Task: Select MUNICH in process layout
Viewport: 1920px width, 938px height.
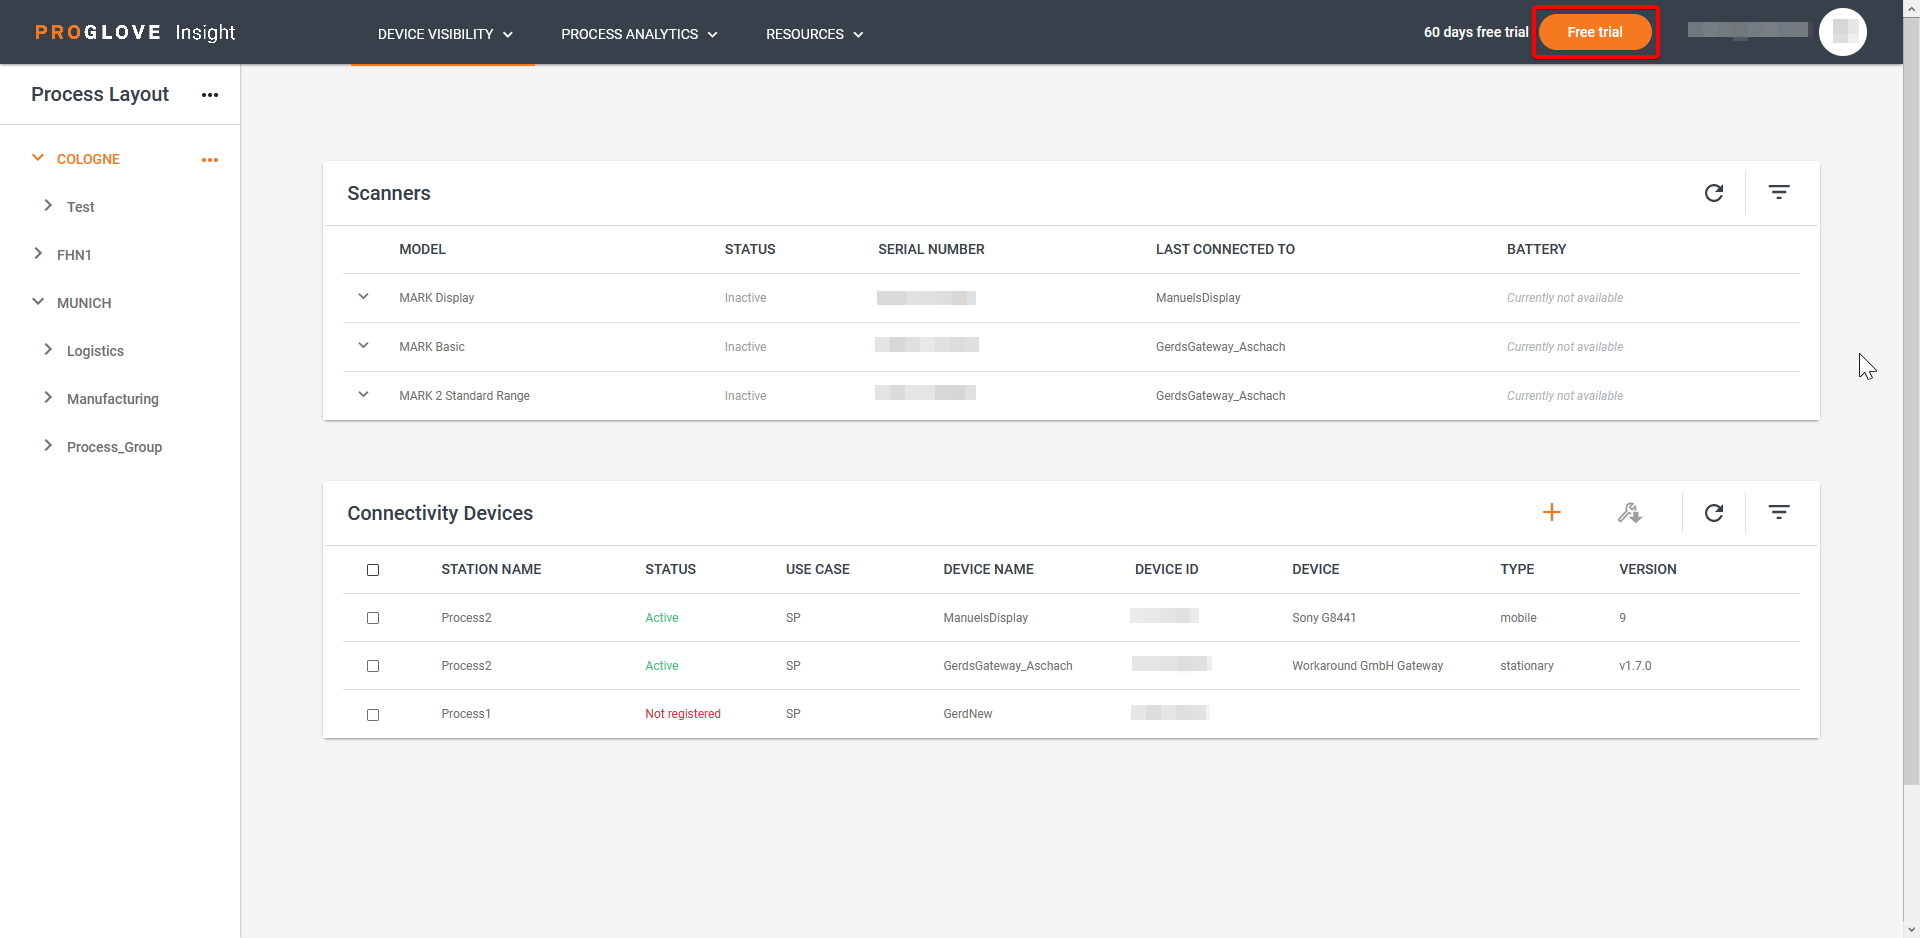Action: tap(84, 303)
